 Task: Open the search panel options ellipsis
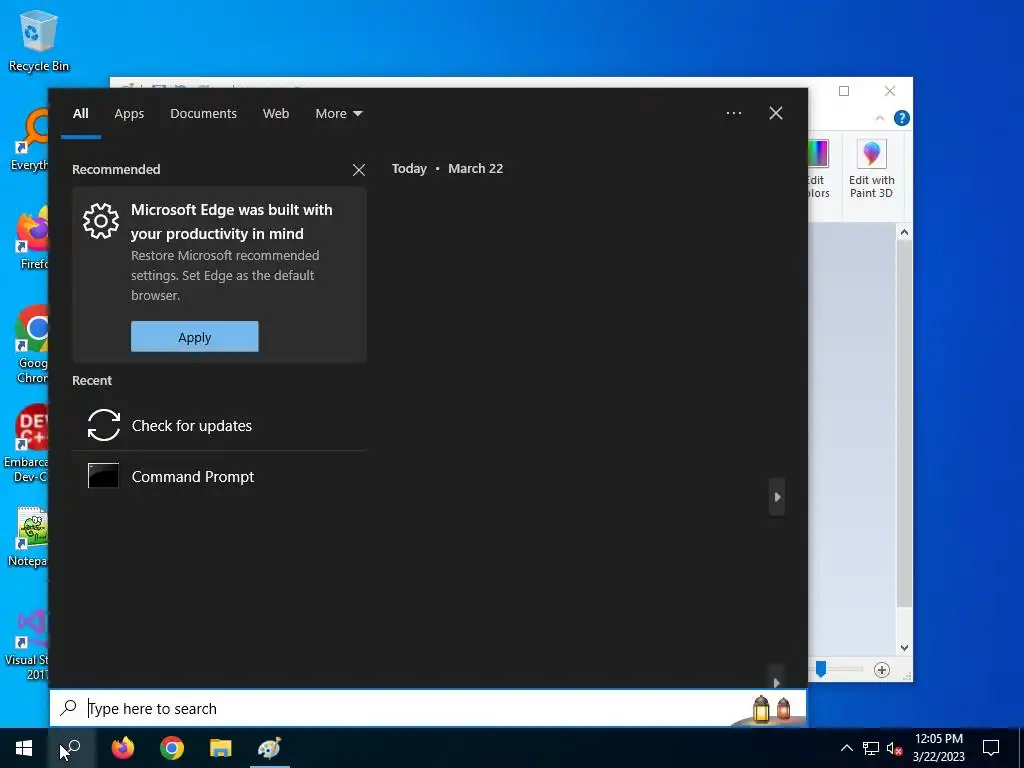click(x=733, y=113)
